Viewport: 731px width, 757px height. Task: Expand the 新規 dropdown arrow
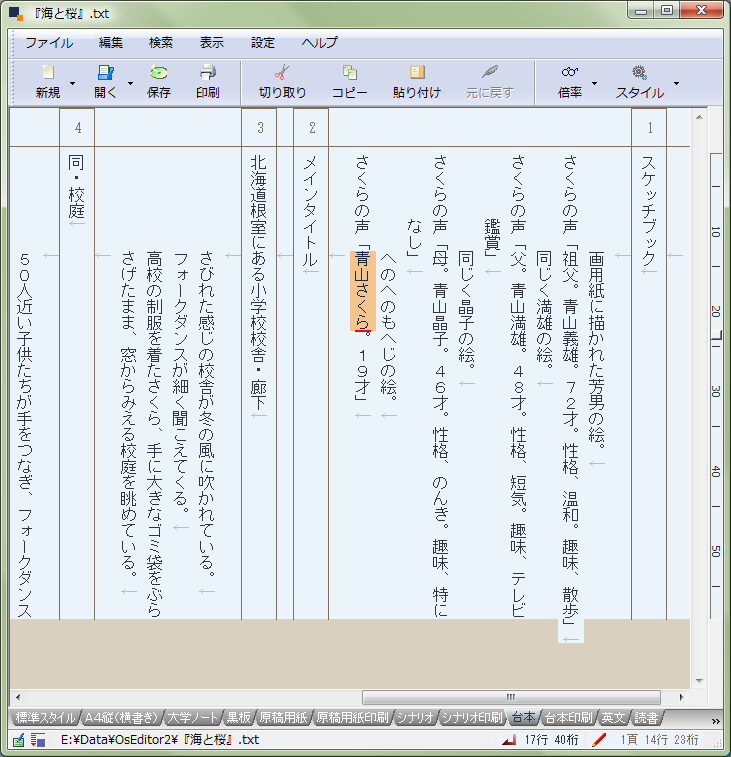pyautogui.click(x=72, y=83)
